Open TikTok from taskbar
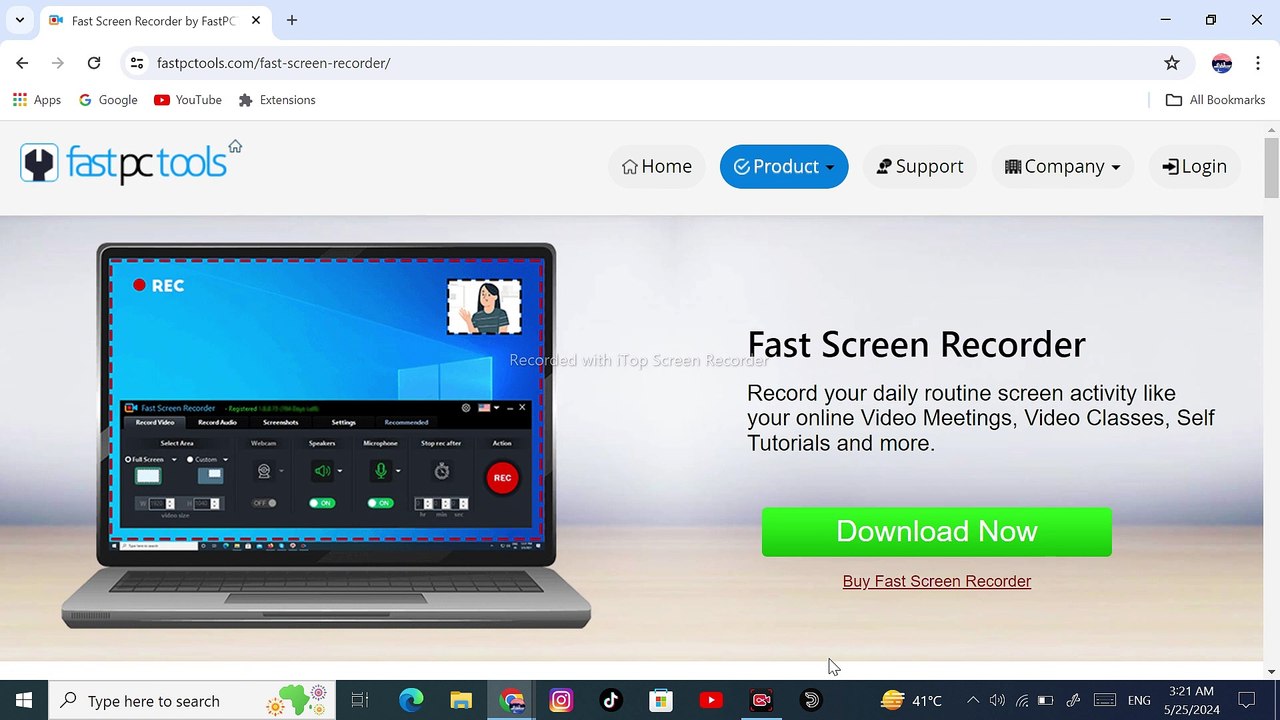Viewport: 1280px width, 720px height. pyautogui.click(x=611, y=700)
